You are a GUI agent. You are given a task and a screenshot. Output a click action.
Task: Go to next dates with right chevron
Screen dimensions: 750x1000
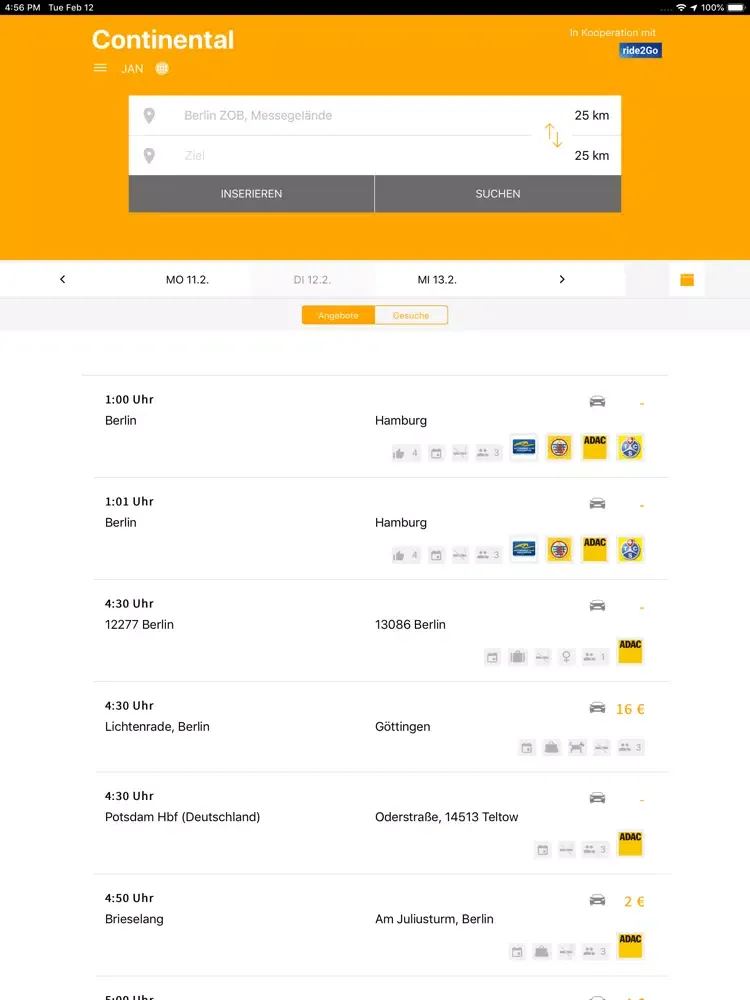pyautogui.click(x=562, y=279)
